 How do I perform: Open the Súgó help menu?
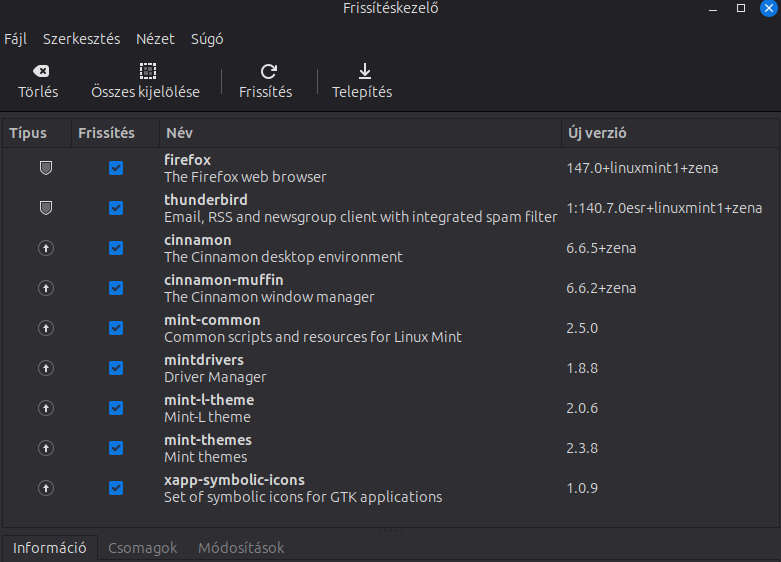click(x=207, y=40)
